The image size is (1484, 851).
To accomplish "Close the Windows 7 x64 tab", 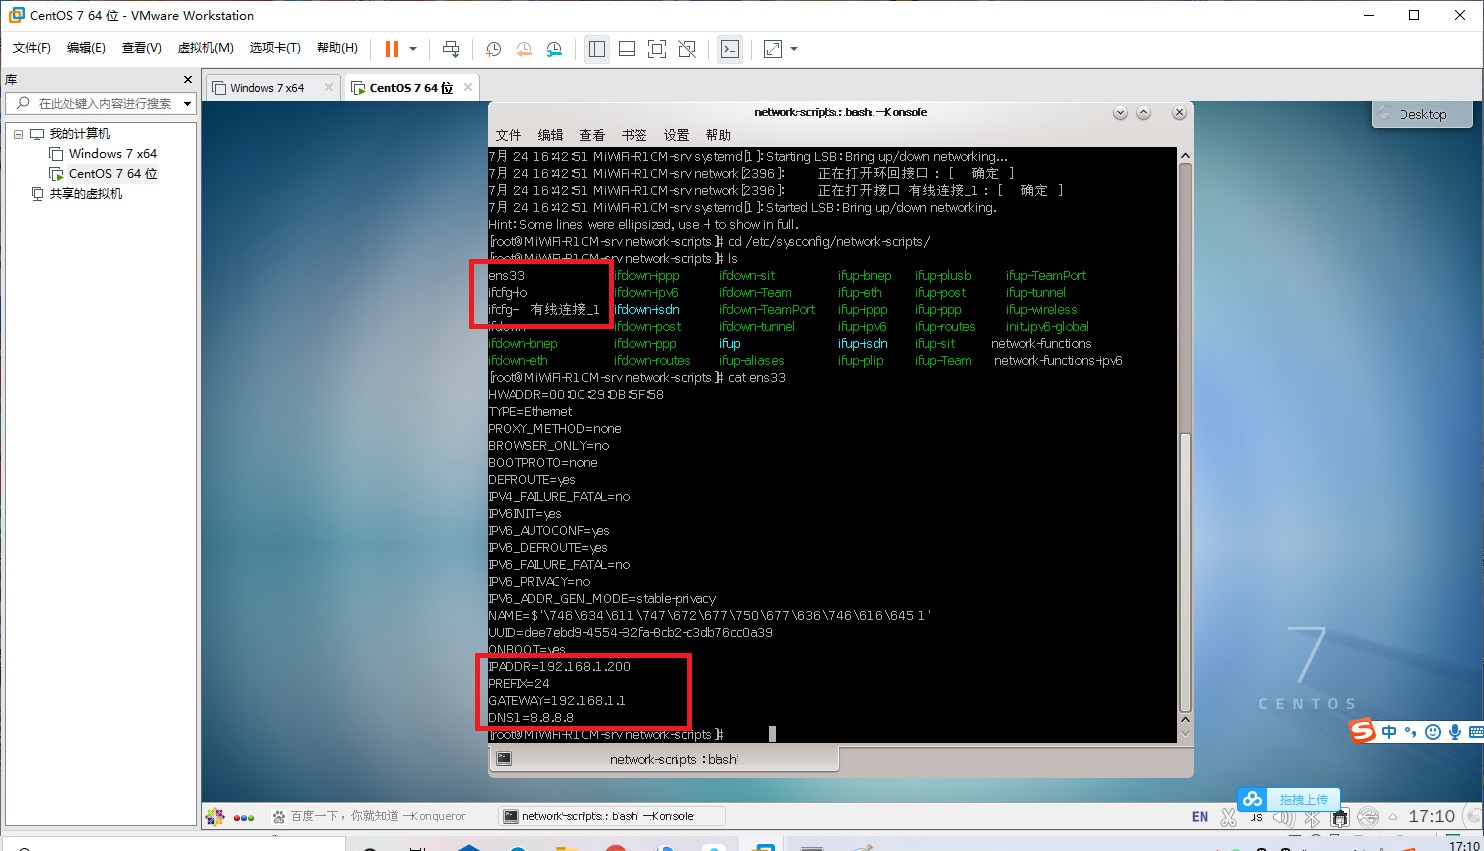I will pos(328,88).
